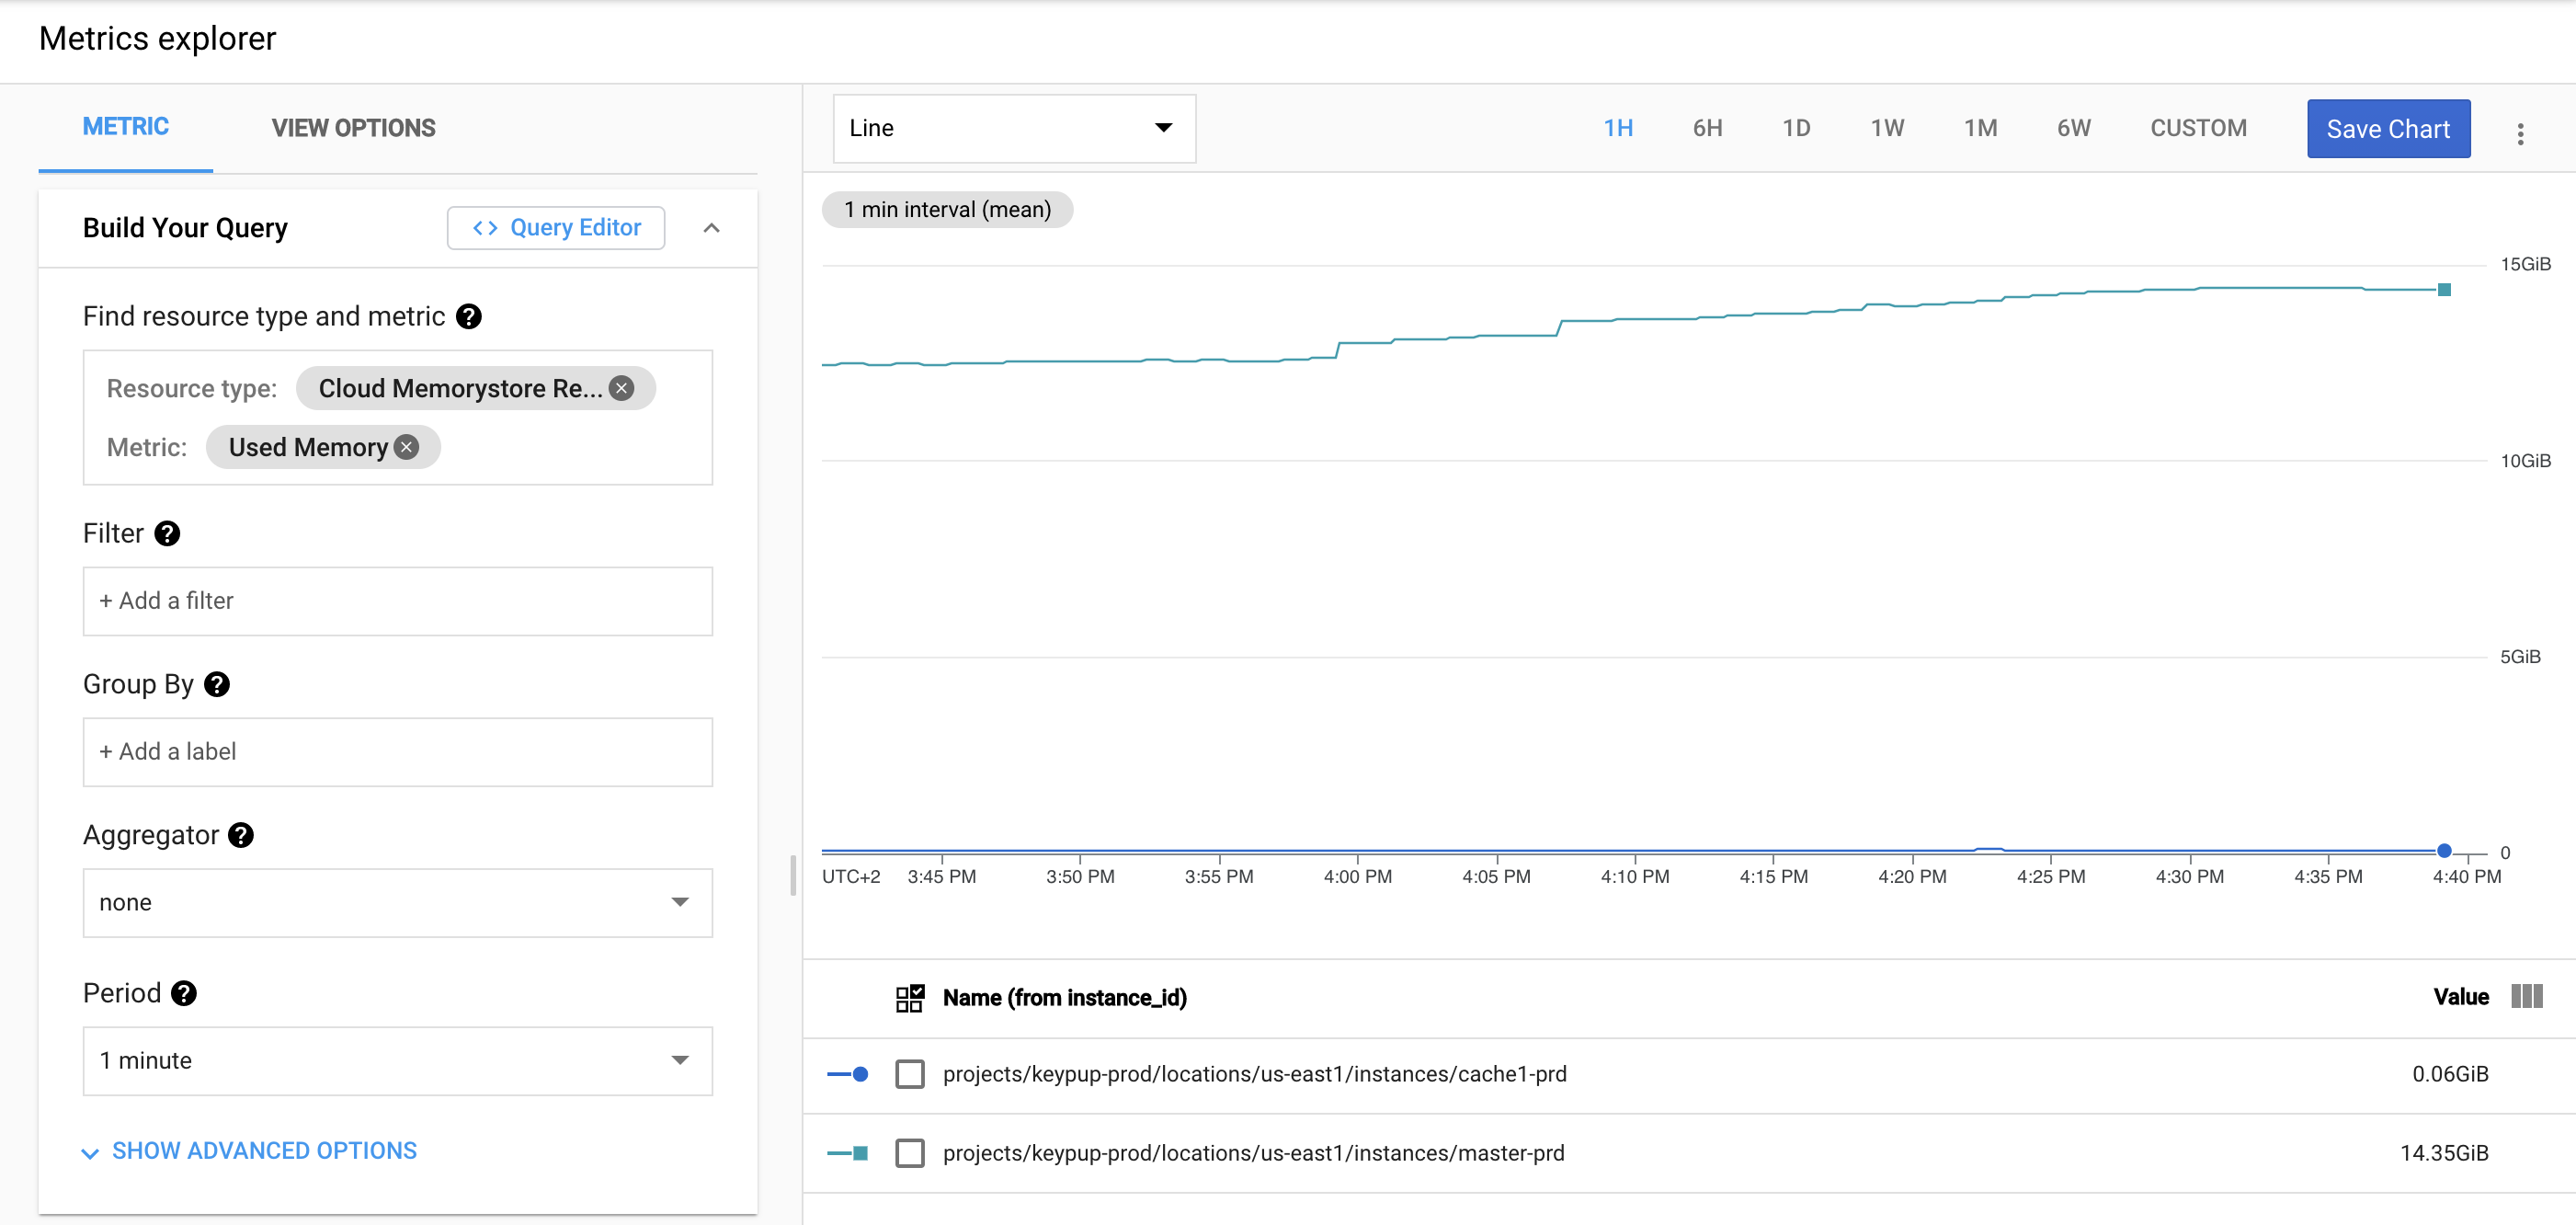
Task: Switch to the VIEW OPTIONS tab
Action: [x=353, y=128]
